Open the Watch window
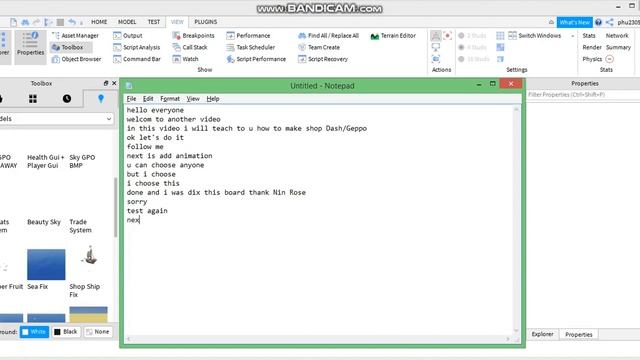Screen dimensions: 640x360 pos(185,59)
